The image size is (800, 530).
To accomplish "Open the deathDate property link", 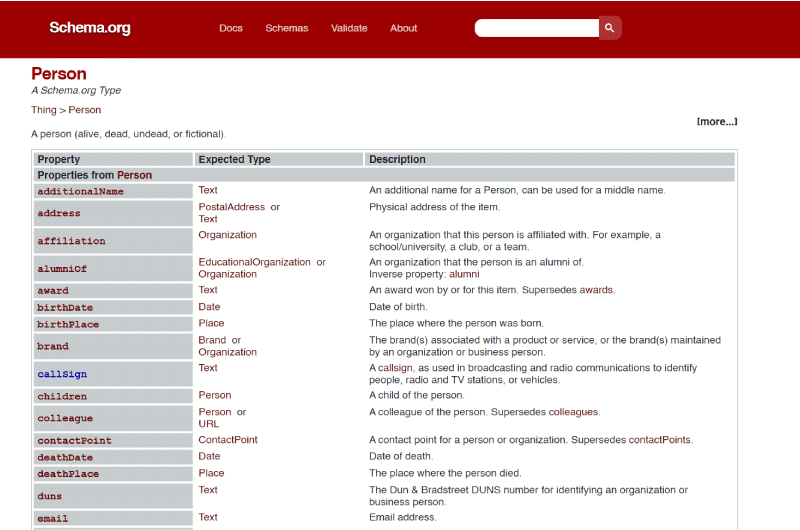I will (x=65, y=458).
